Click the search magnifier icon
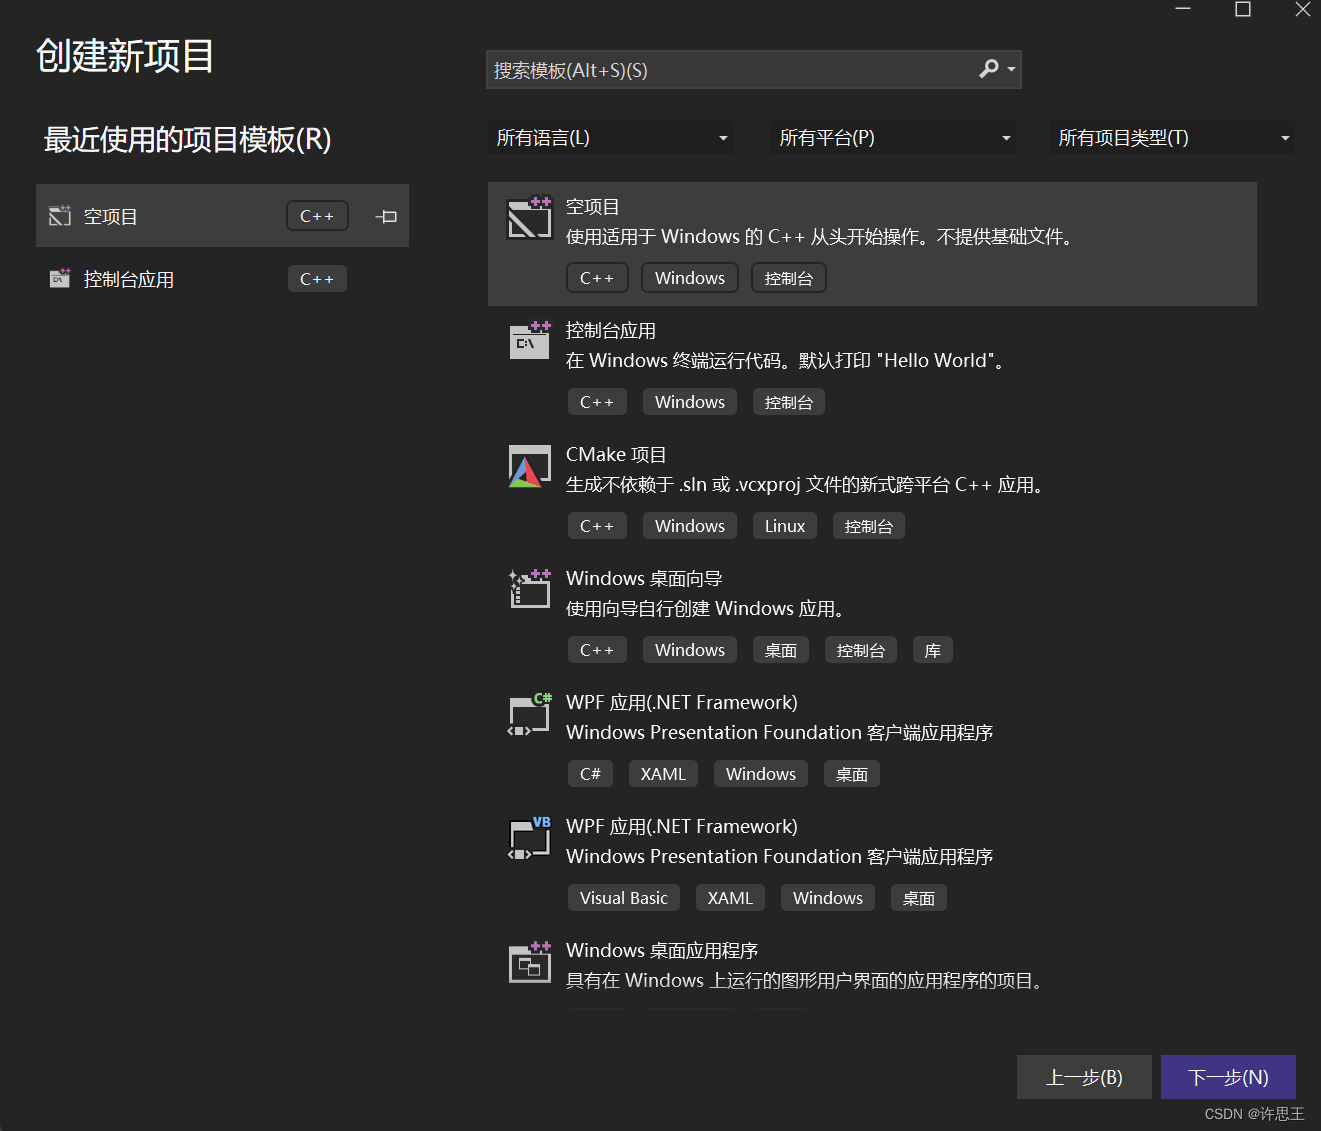This screenshot has width=1321, height=1131. [x=989, y=69]
